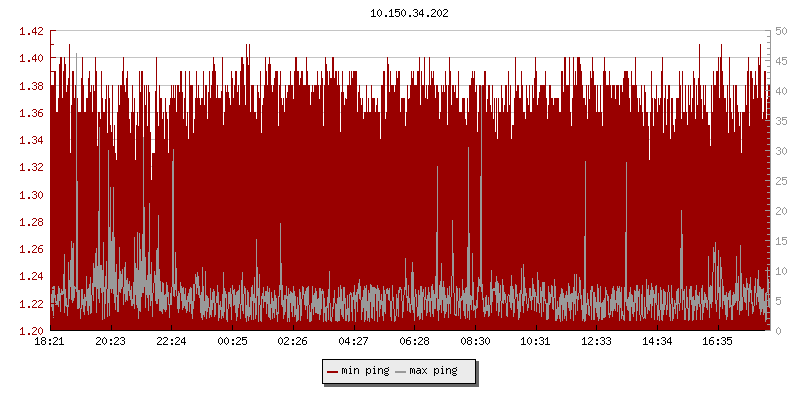Image resolution: width=800 pixels, height=400 pixels.
Task: Toggle the max ping legend label
Action: [433, 371]
